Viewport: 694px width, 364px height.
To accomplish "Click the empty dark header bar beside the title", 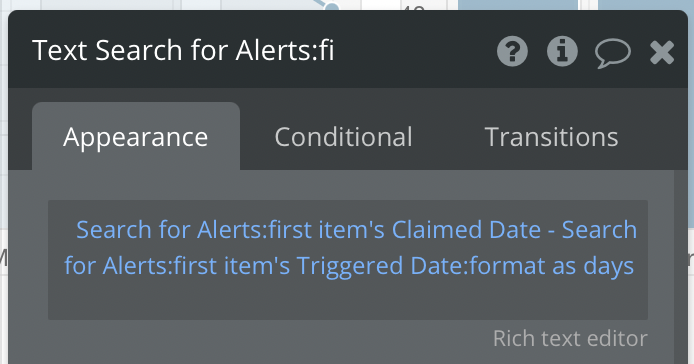I will tap(414, 50).
